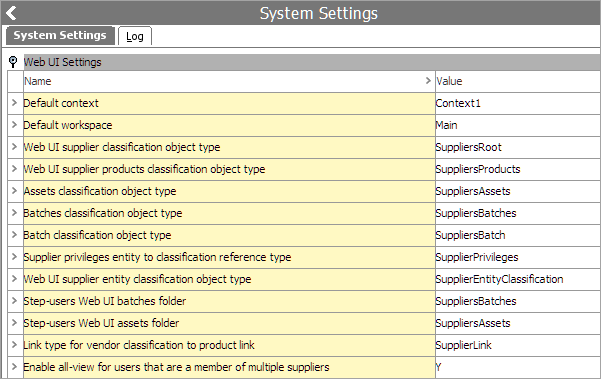Edit the Main workspace value

[517, 125]
